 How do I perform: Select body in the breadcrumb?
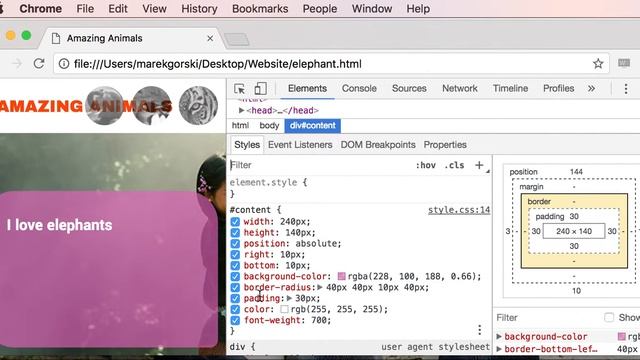(269, 126)
